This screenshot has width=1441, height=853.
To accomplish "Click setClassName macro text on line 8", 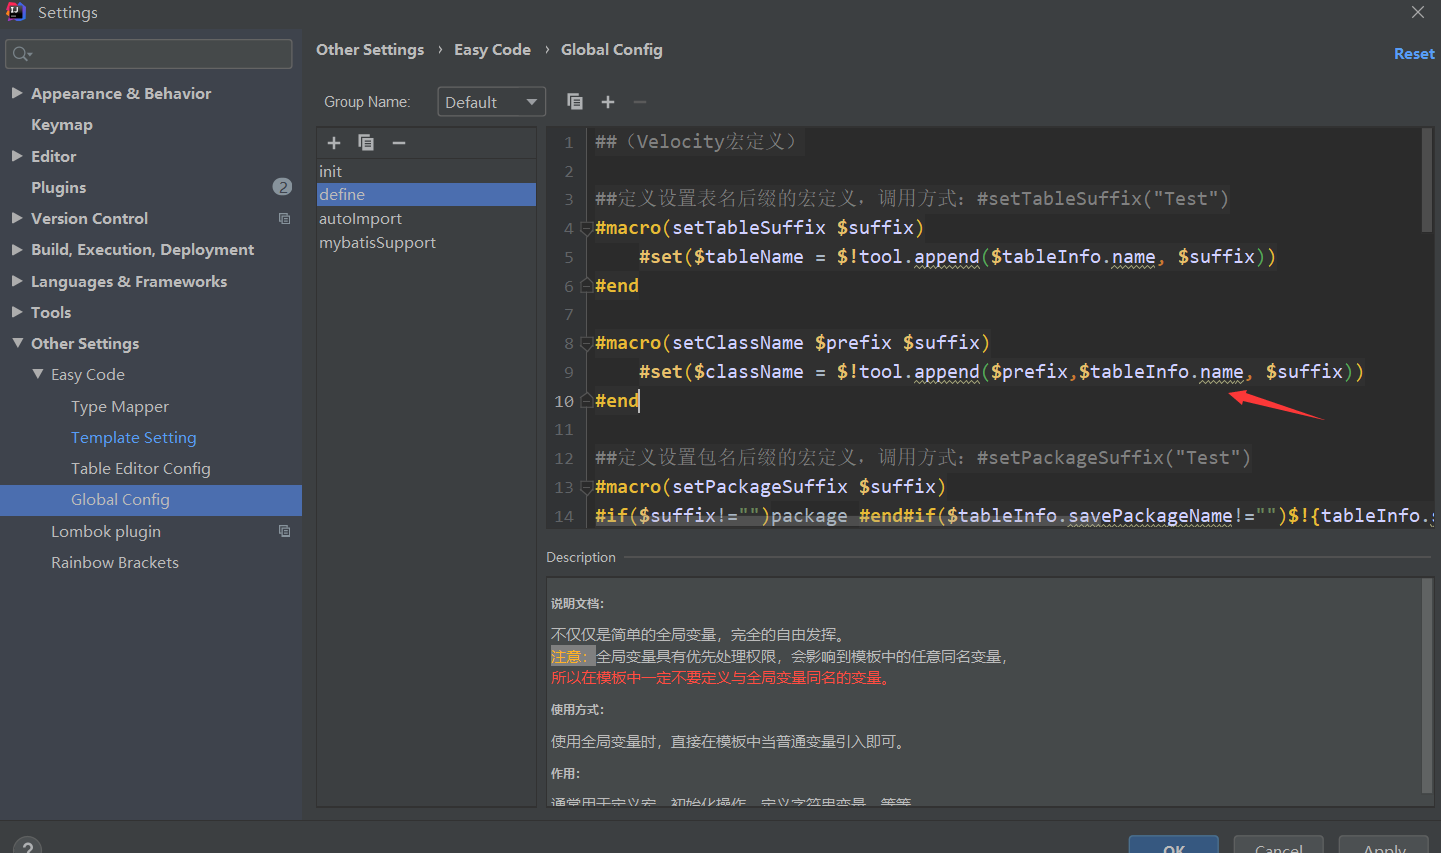I will [737, 343].
